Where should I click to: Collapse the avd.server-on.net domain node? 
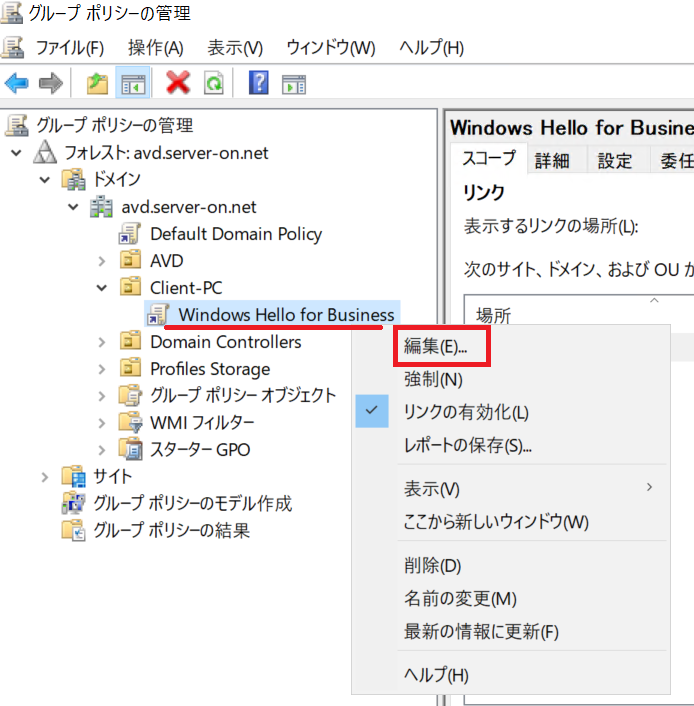click(x=73, y=207)
